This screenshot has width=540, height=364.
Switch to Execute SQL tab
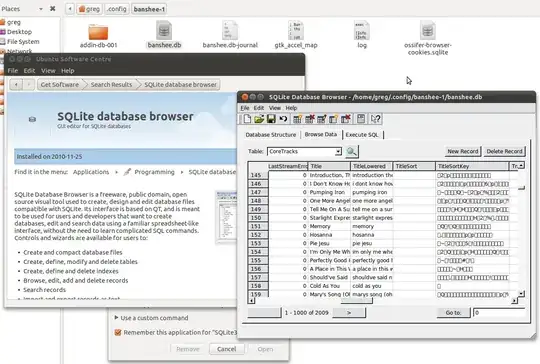[x=362, y=135]
